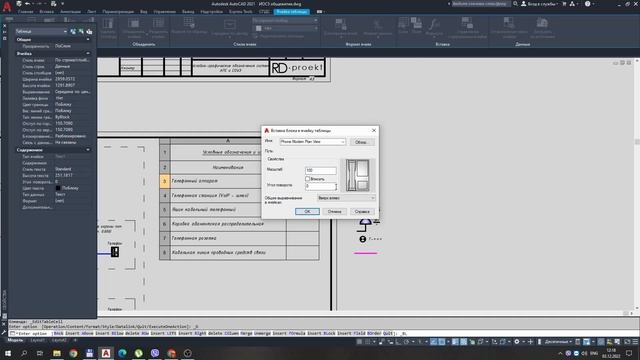Open the cell background fill dropdown in ribbon
The width and height of the screenshot is (640, 360).
coord(286,28)
